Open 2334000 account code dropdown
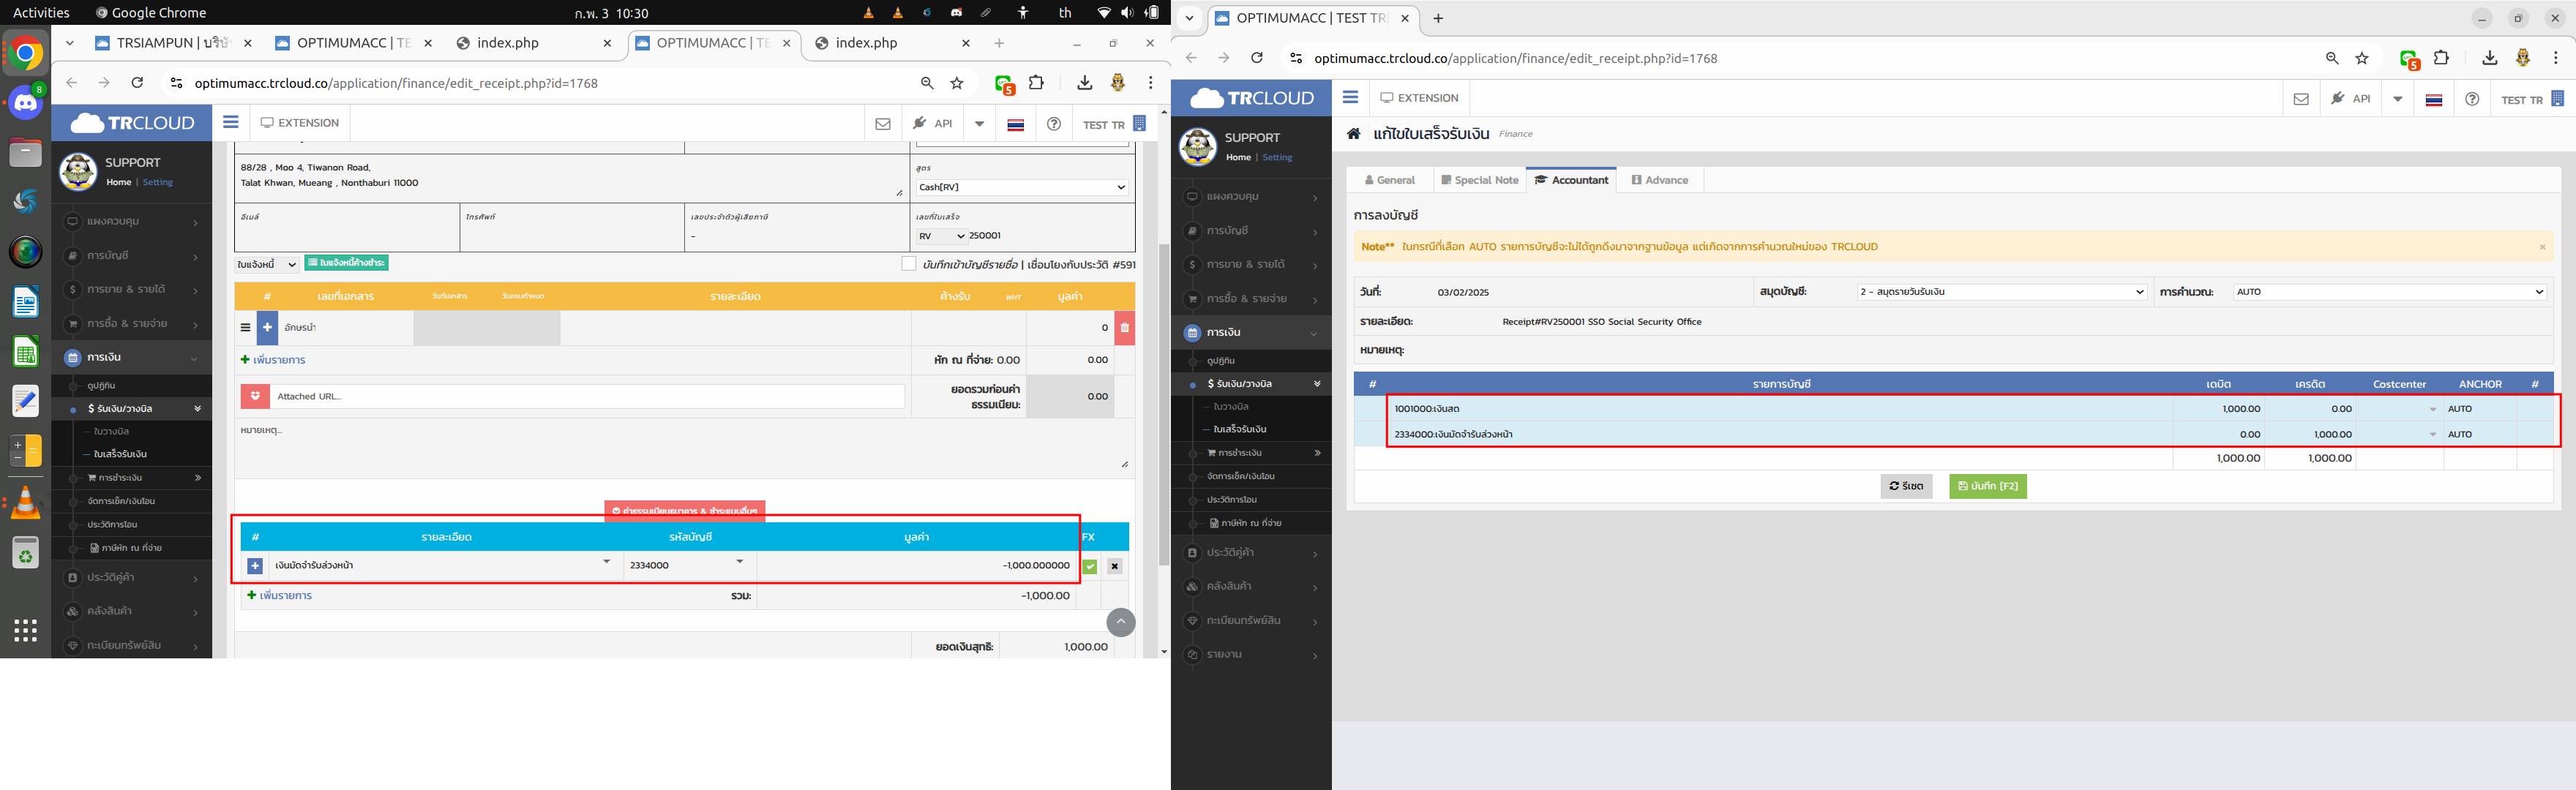2576x790 pixels. (x=740, y=562)
